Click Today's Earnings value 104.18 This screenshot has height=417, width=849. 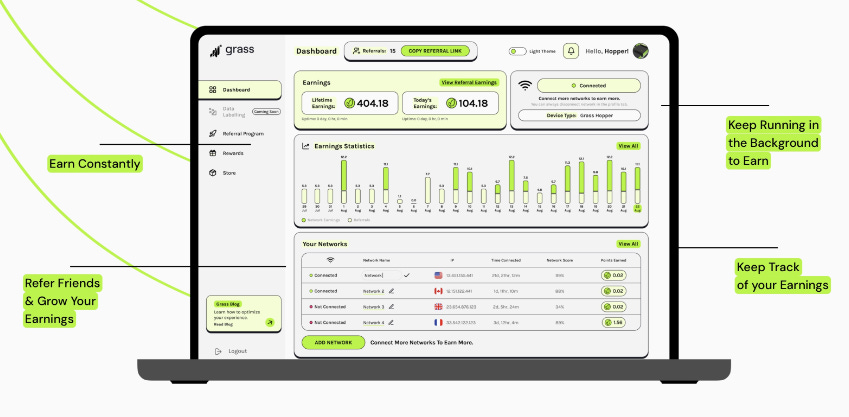[473, 103]
